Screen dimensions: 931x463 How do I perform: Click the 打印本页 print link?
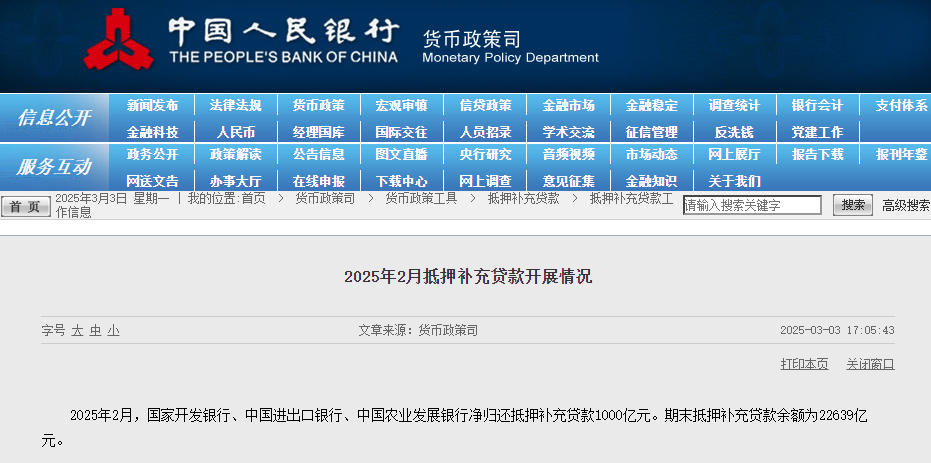[804, 364]
